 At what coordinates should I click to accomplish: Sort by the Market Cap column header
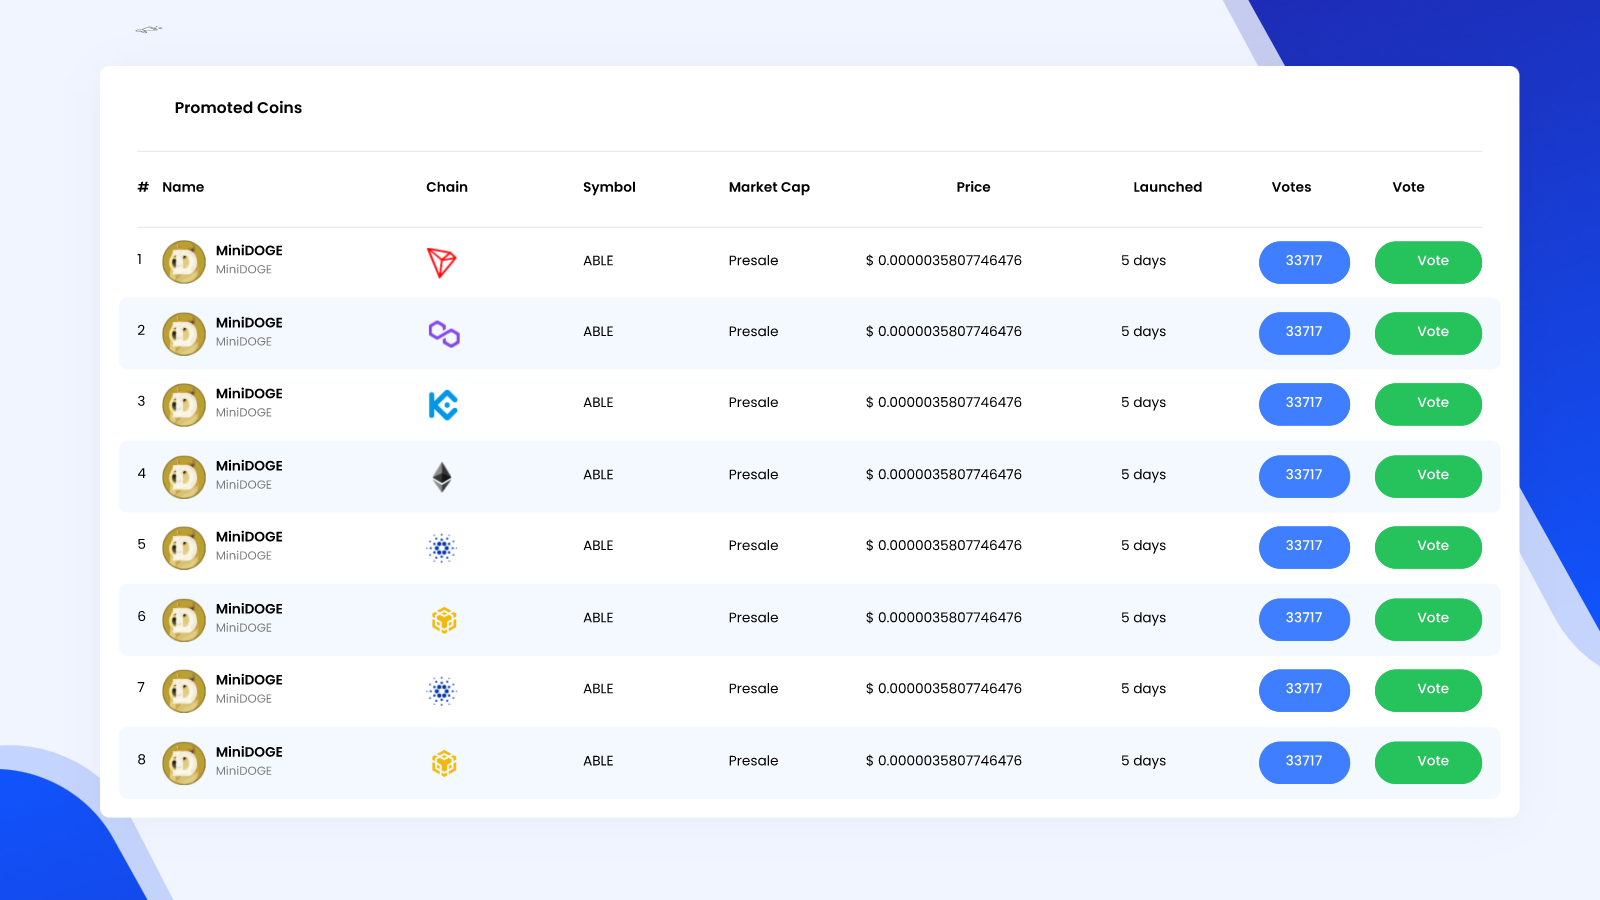pos(769,187)
